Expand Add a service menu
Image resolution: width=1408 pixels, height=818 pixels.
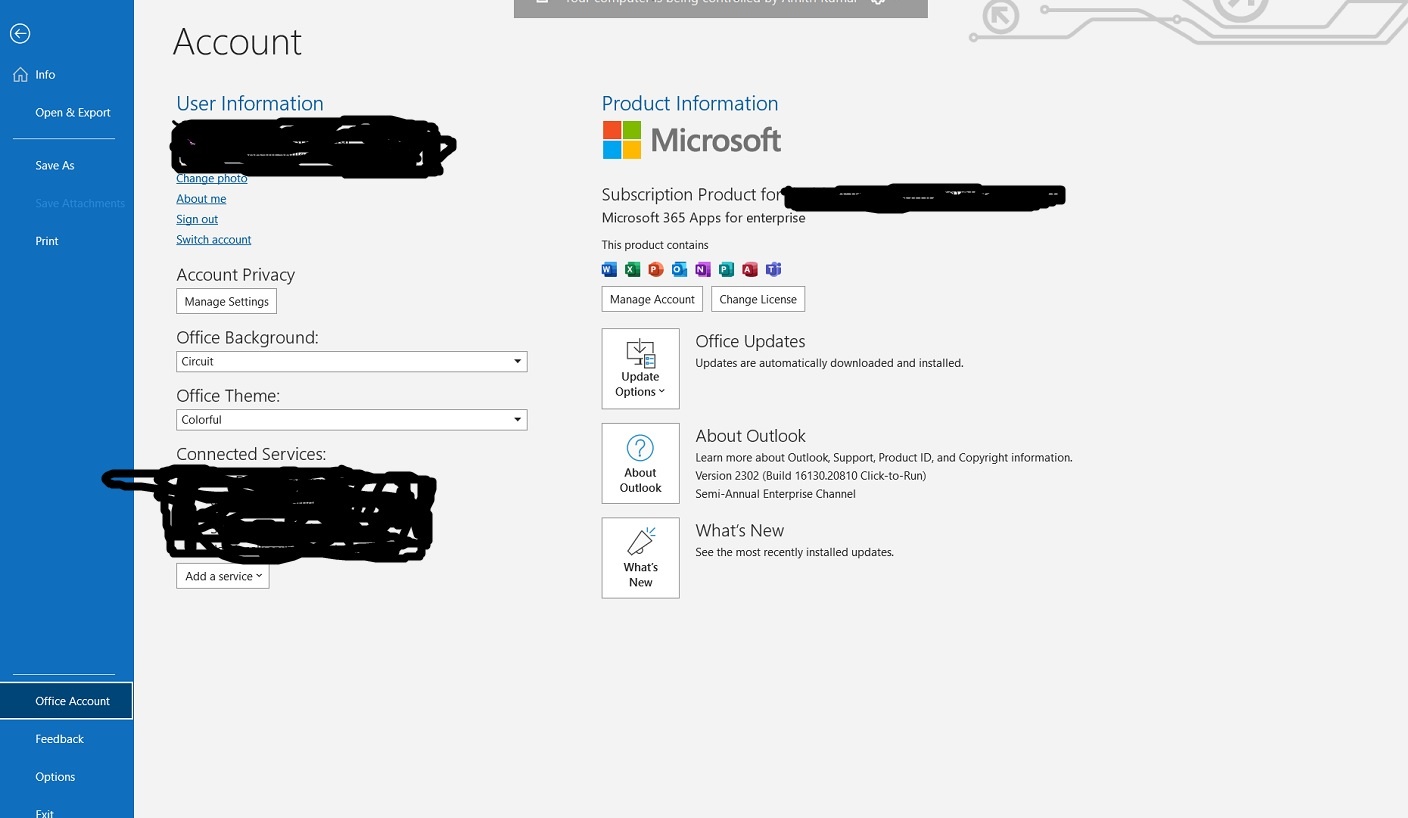click(223, 576)
